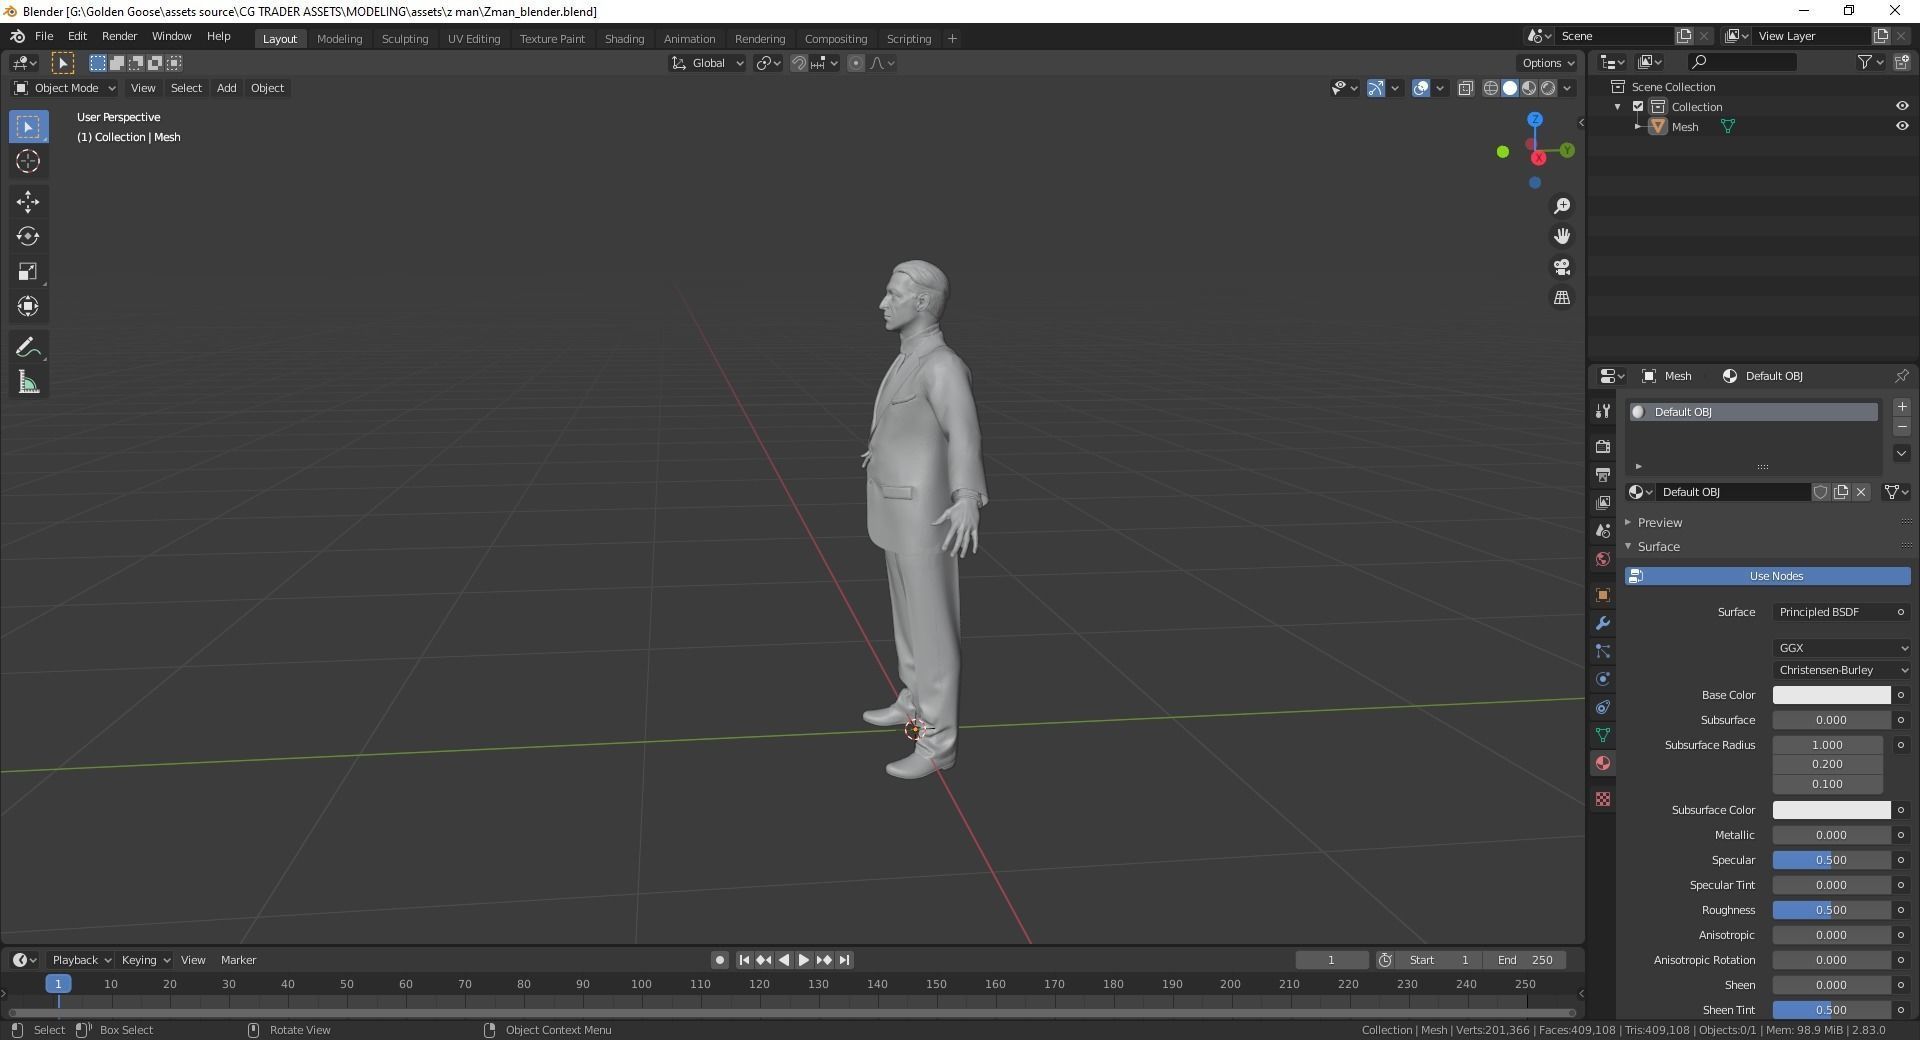1920x1040 pixels.
Task: Switch to material preview shading
Action: pyautogui.click(x=1529, y=88)
